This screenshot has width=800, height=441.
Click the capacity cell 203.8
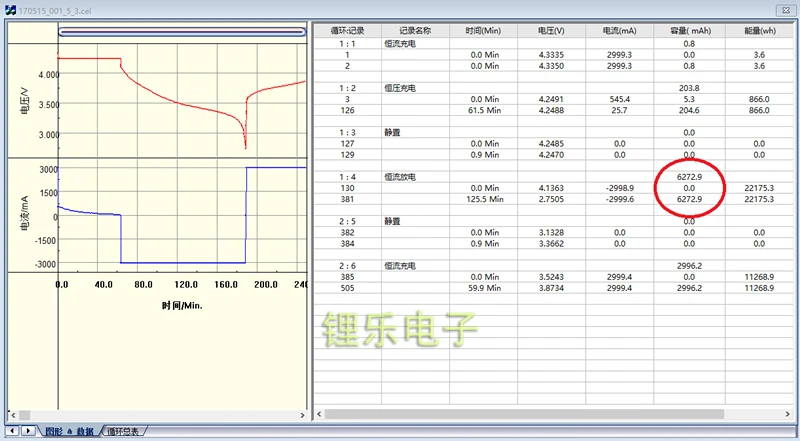689,88
